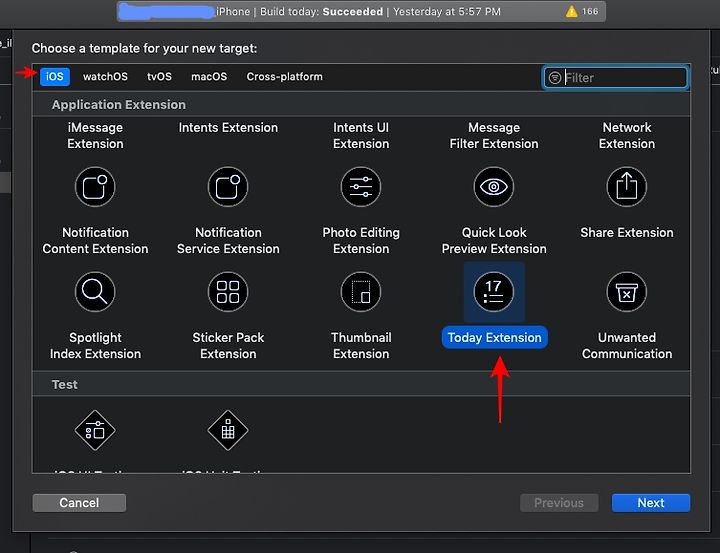Choose the Photo Editing Extension sliders icon

[361, 187]
